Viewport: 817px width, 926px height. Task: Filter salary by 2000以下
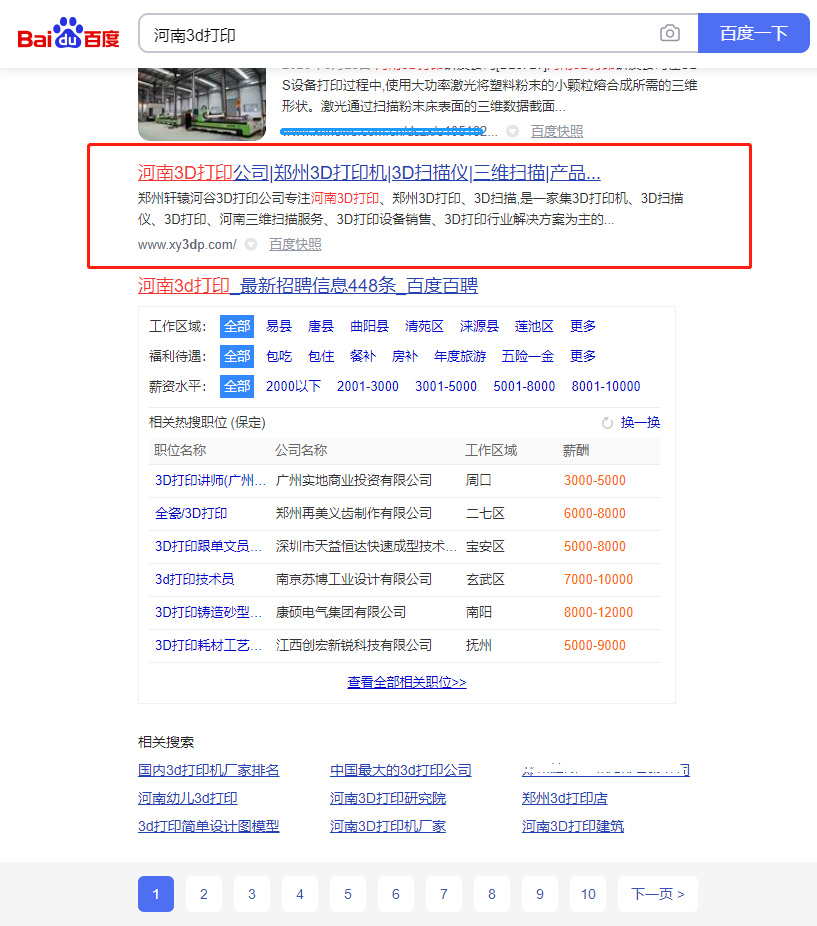pos(294,386)
